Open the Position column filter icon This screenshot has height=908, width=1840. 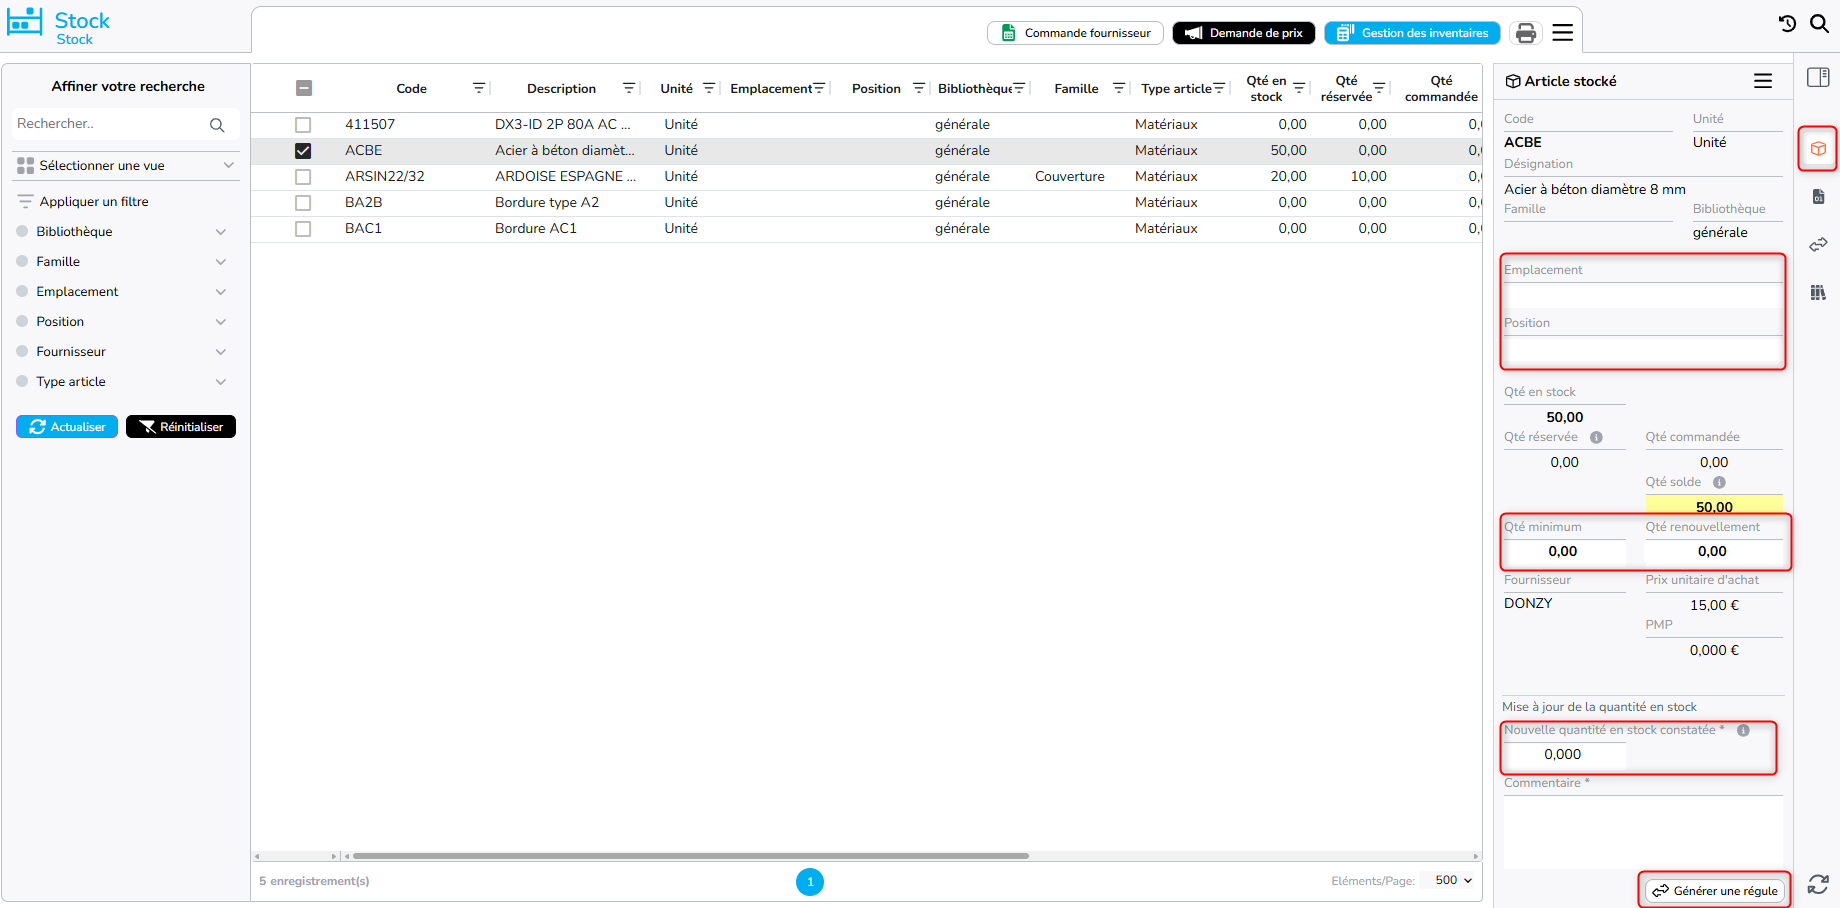(919, 88)
